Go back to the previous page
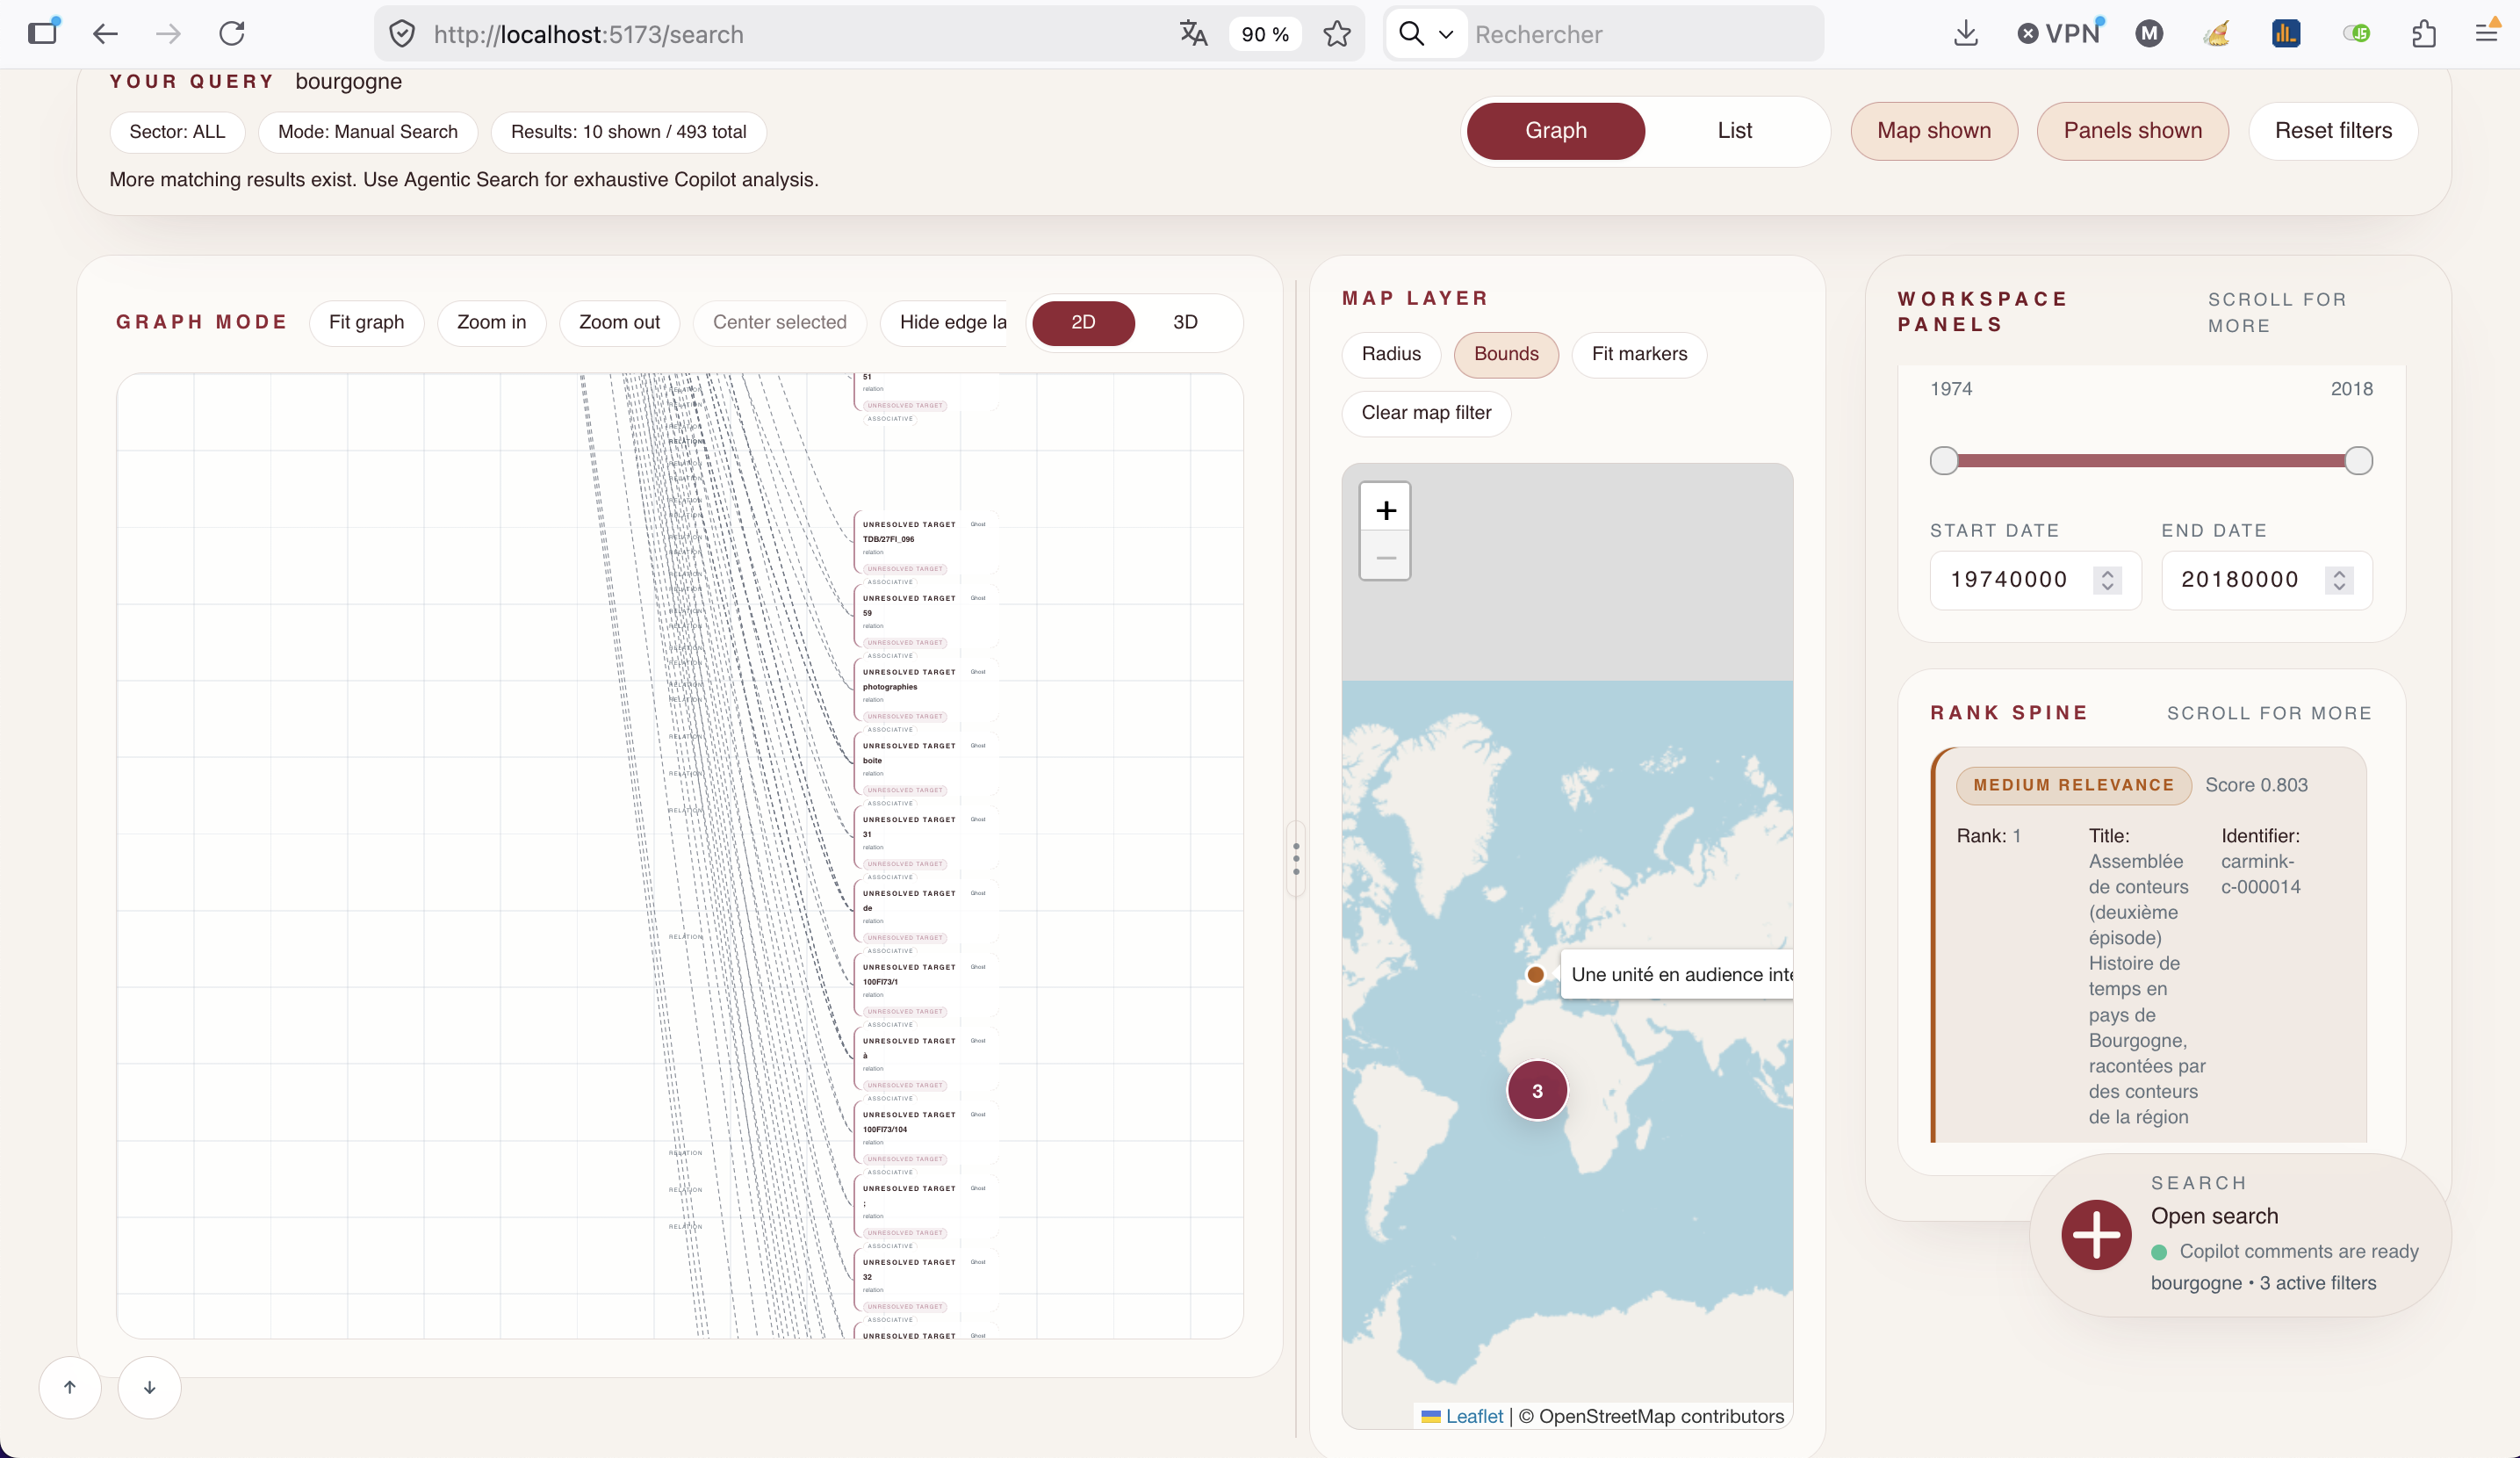2520x1458 pixels. pos(105,34)
